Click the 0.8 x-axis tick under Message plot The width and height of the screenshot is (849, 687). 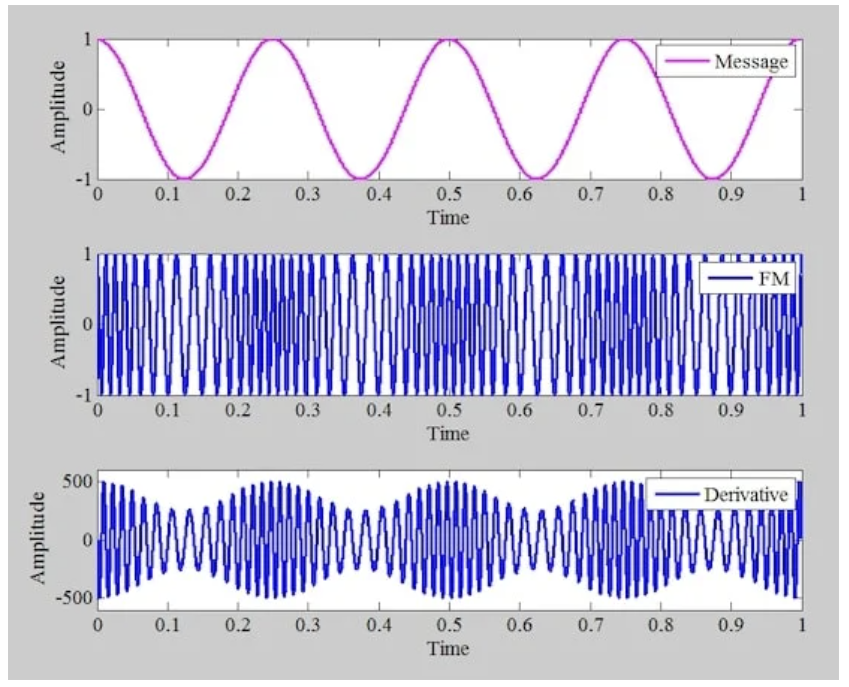pos(661,193)
